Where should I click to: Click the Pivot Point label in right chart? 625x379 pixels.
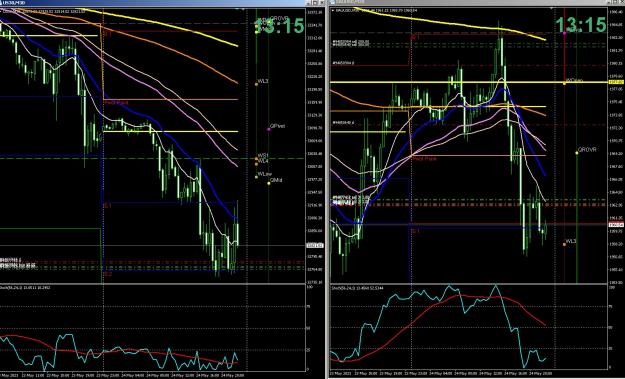[x=425, y=159]
